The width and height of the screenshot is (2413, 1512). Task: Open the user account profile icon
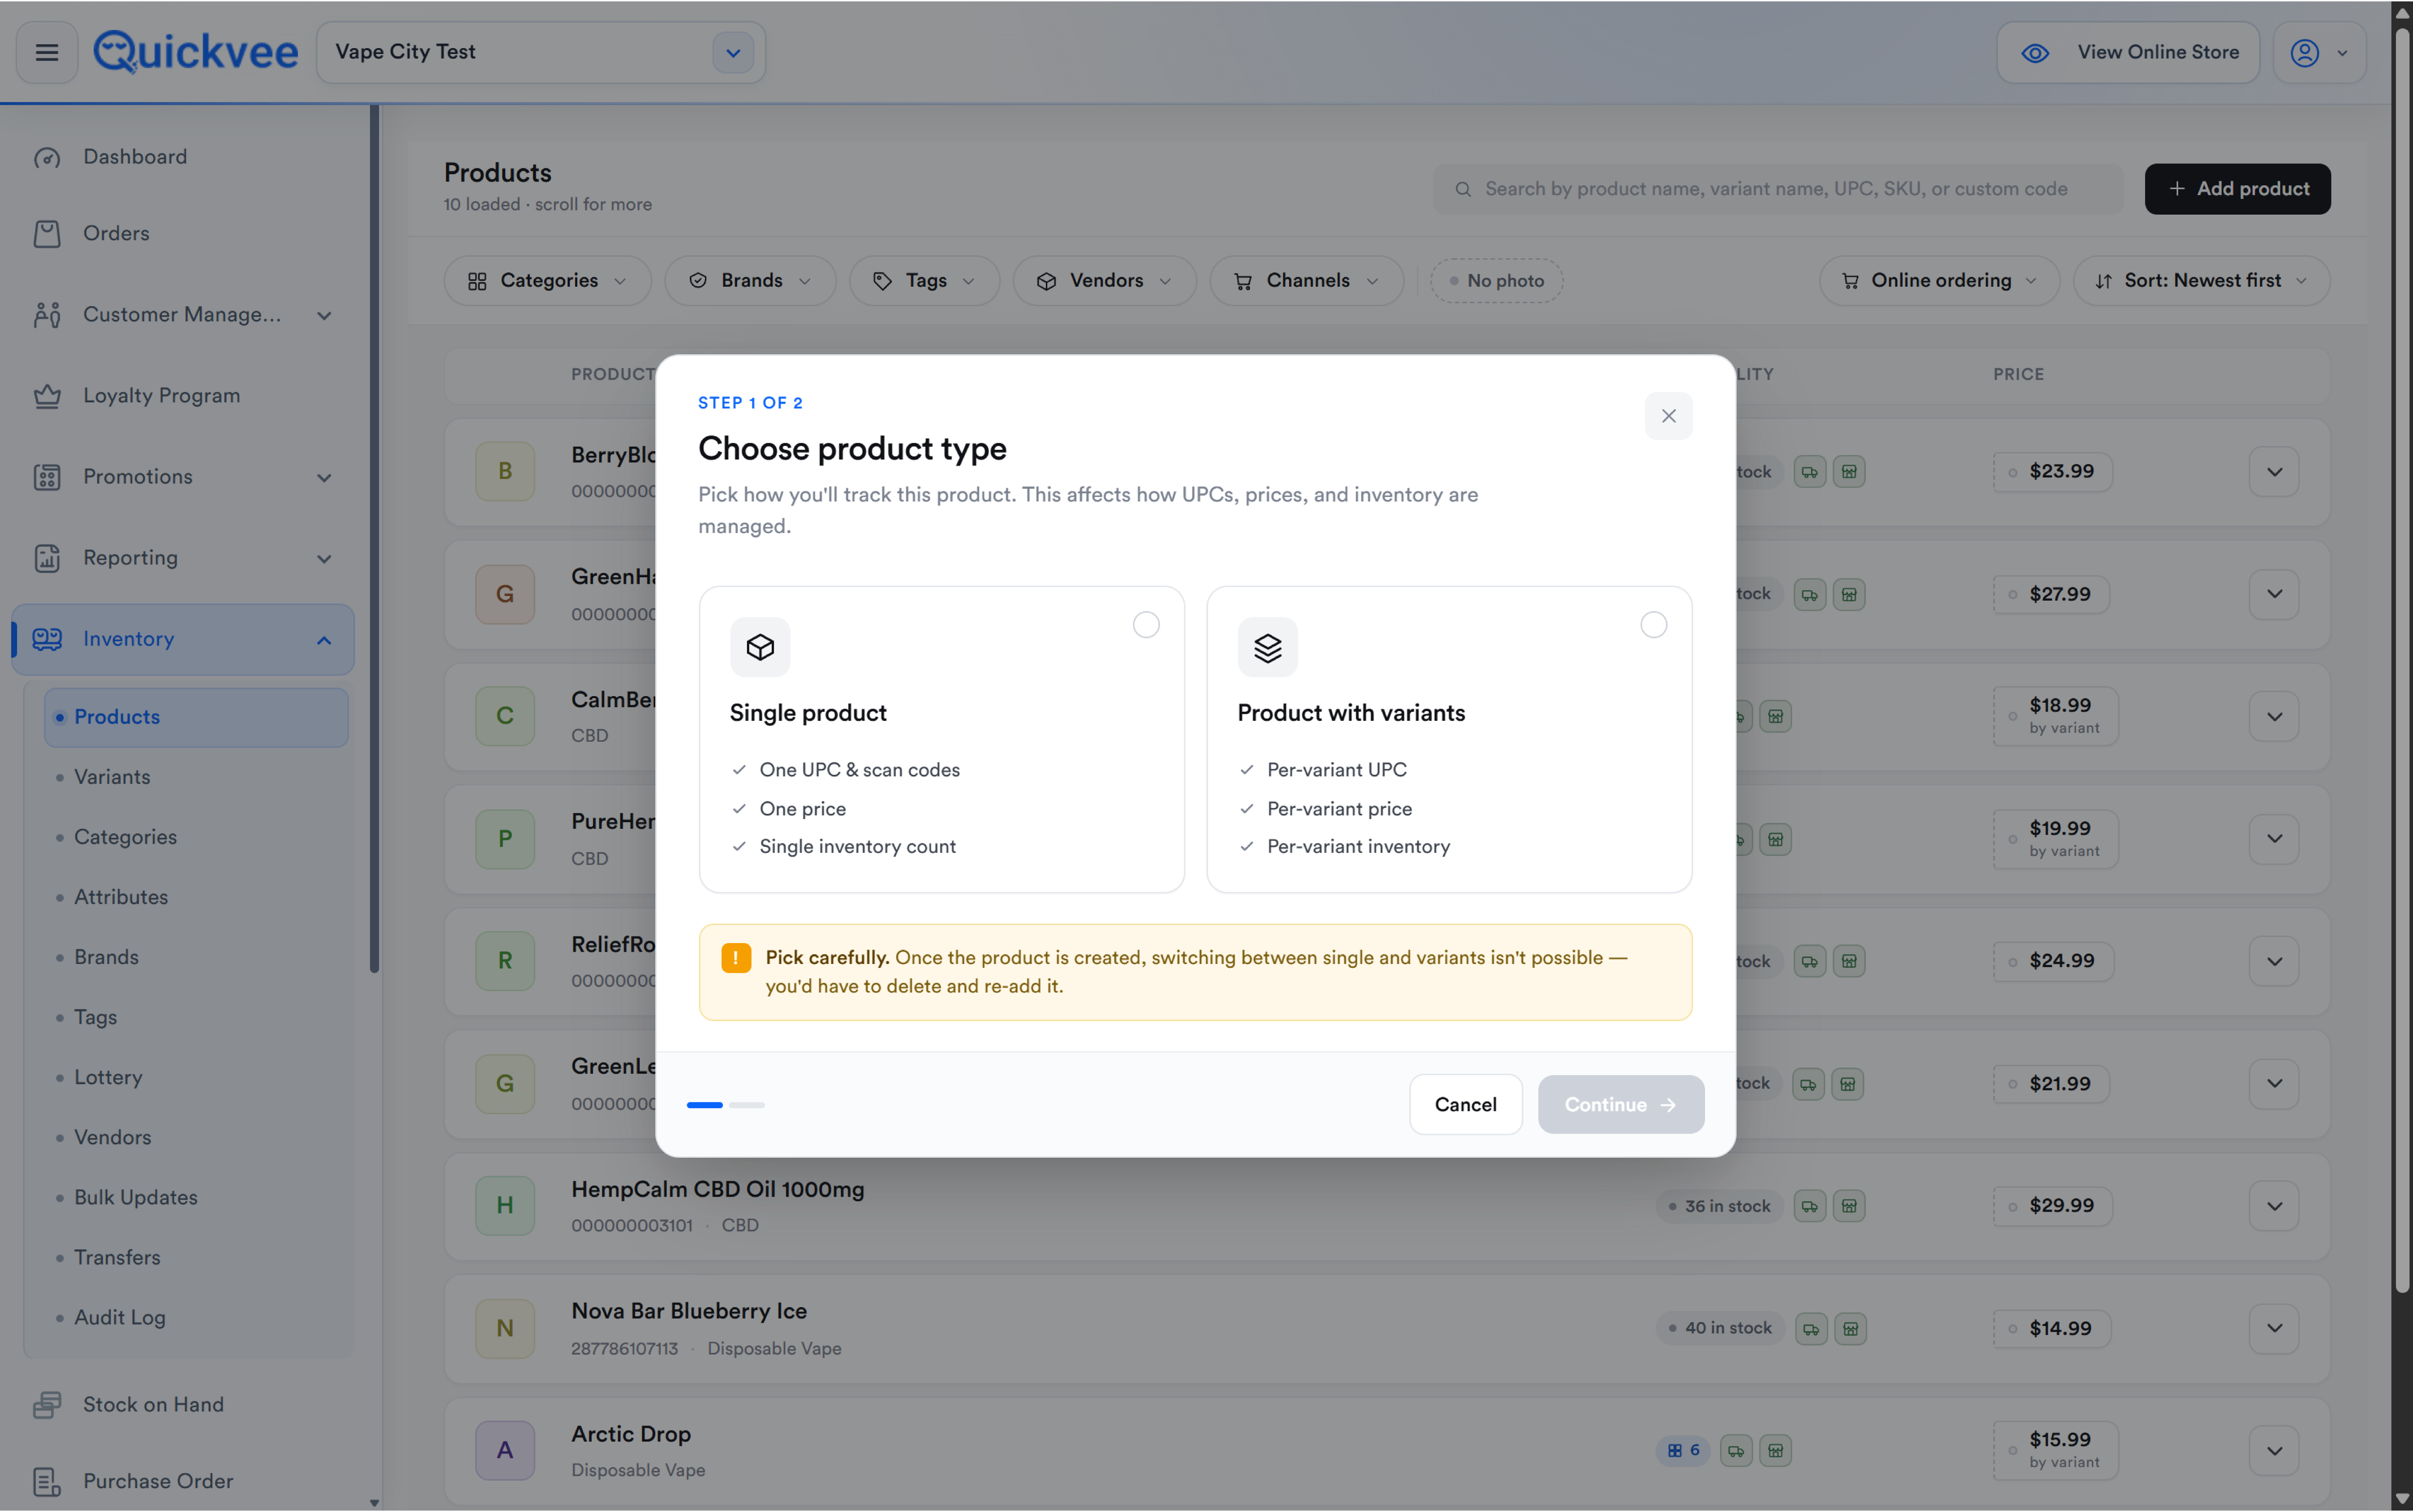tap(2305, 53)
